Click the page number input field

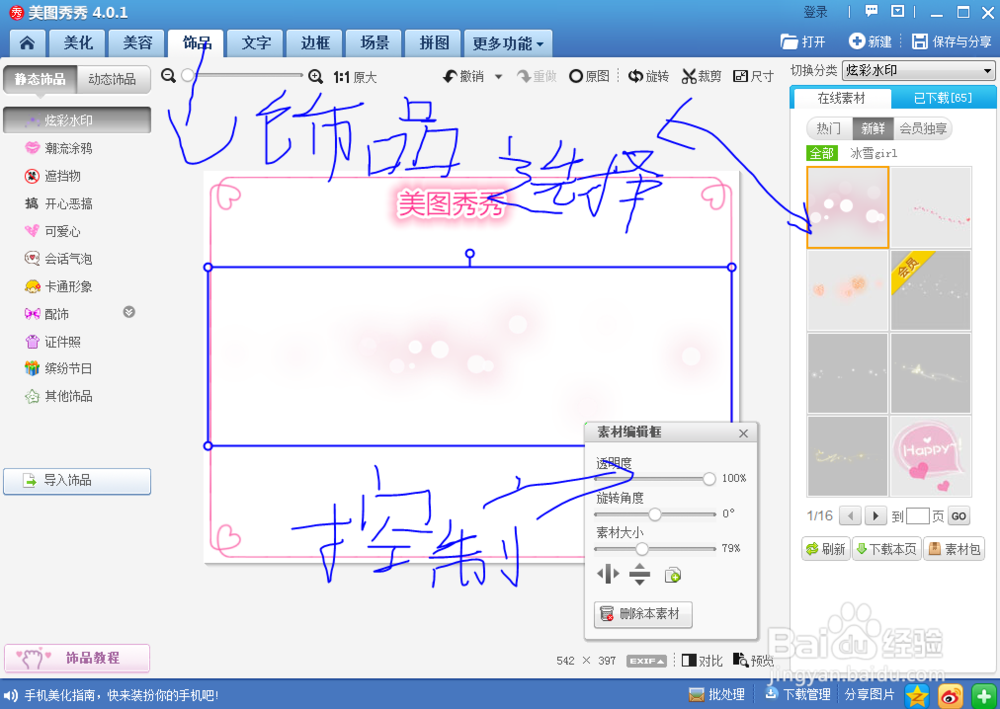click(917, 516)
